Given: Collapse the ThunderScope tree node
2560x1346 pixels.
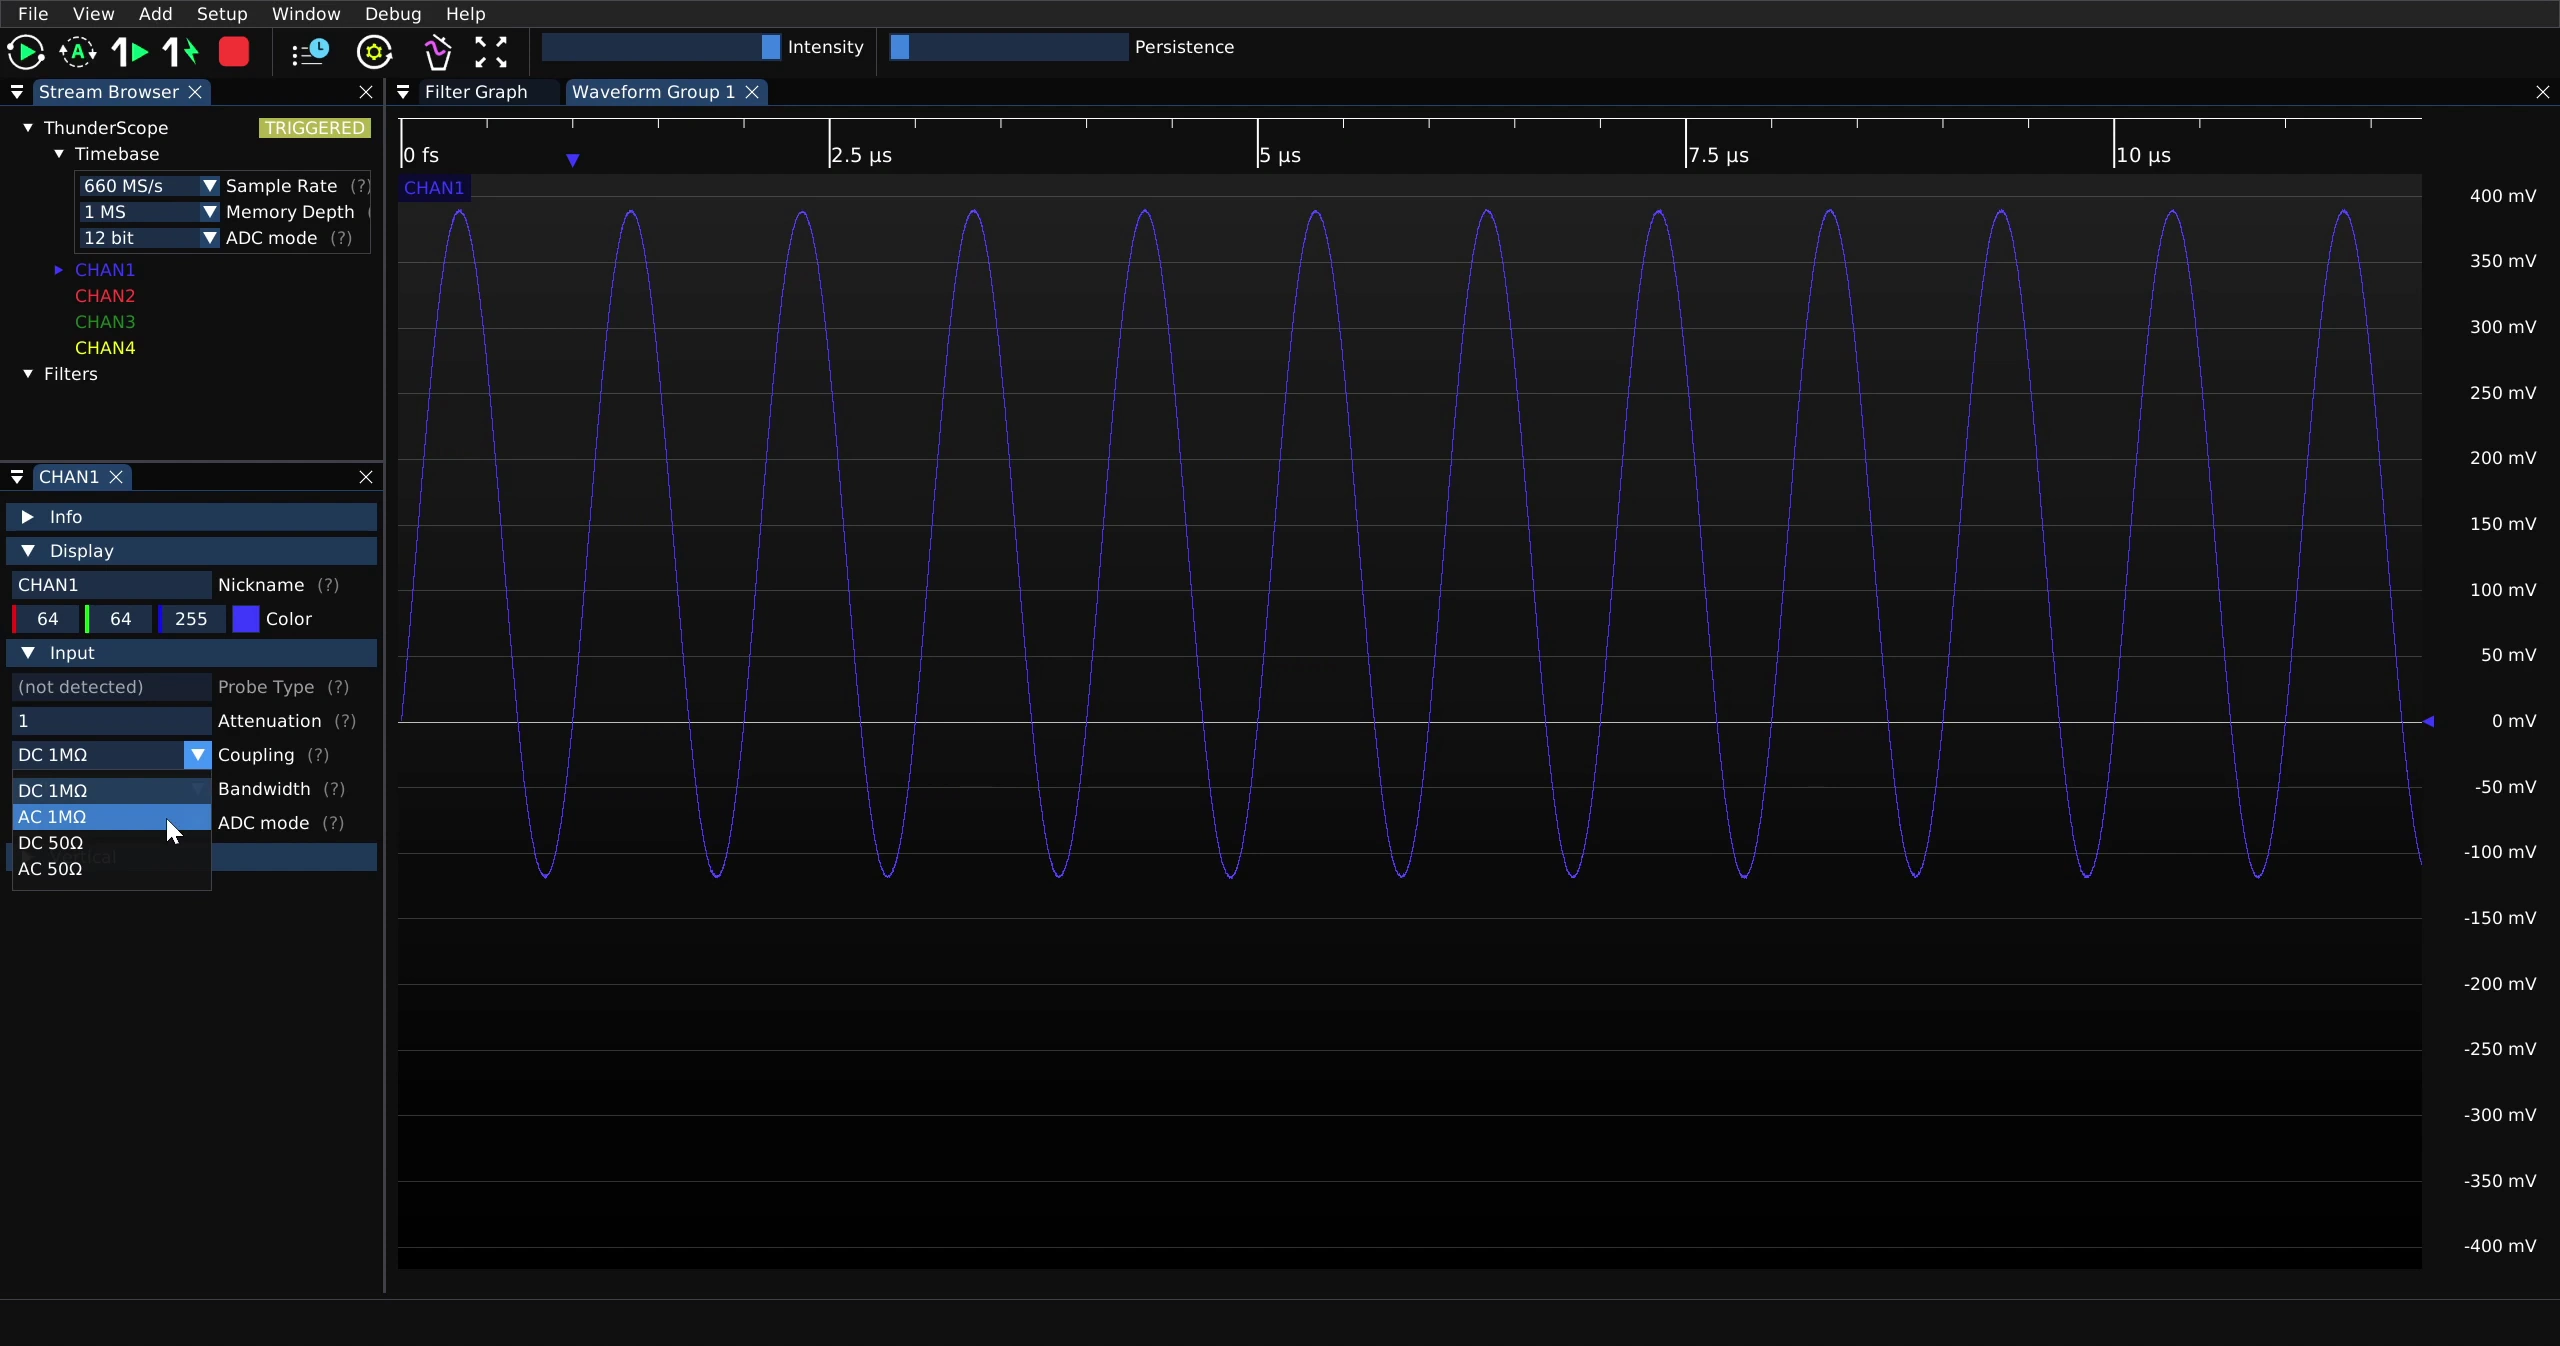Looking at the screenshot, I should point(28,128).
